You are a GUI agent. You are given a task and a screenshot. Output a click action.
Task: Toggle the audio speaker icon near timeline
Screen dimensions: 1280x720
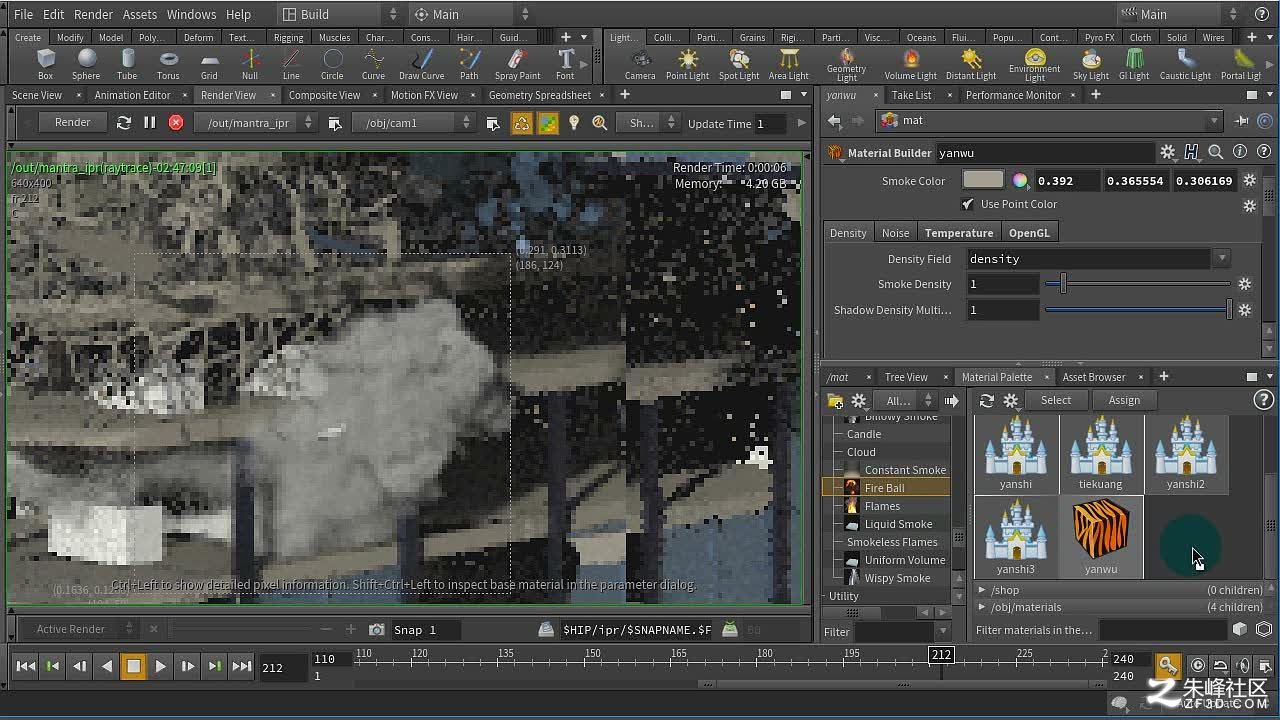pos(1243,666)
